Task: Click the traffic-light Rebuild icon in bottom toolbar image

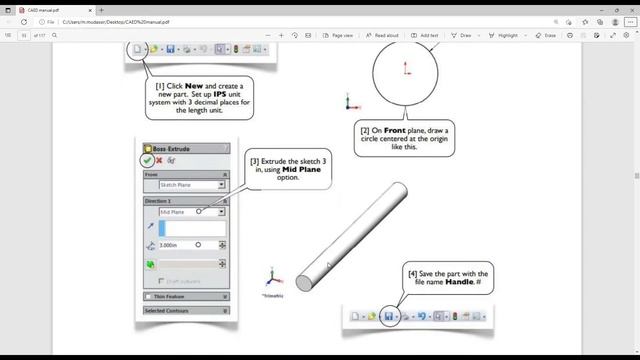Action: click(455, 316)
